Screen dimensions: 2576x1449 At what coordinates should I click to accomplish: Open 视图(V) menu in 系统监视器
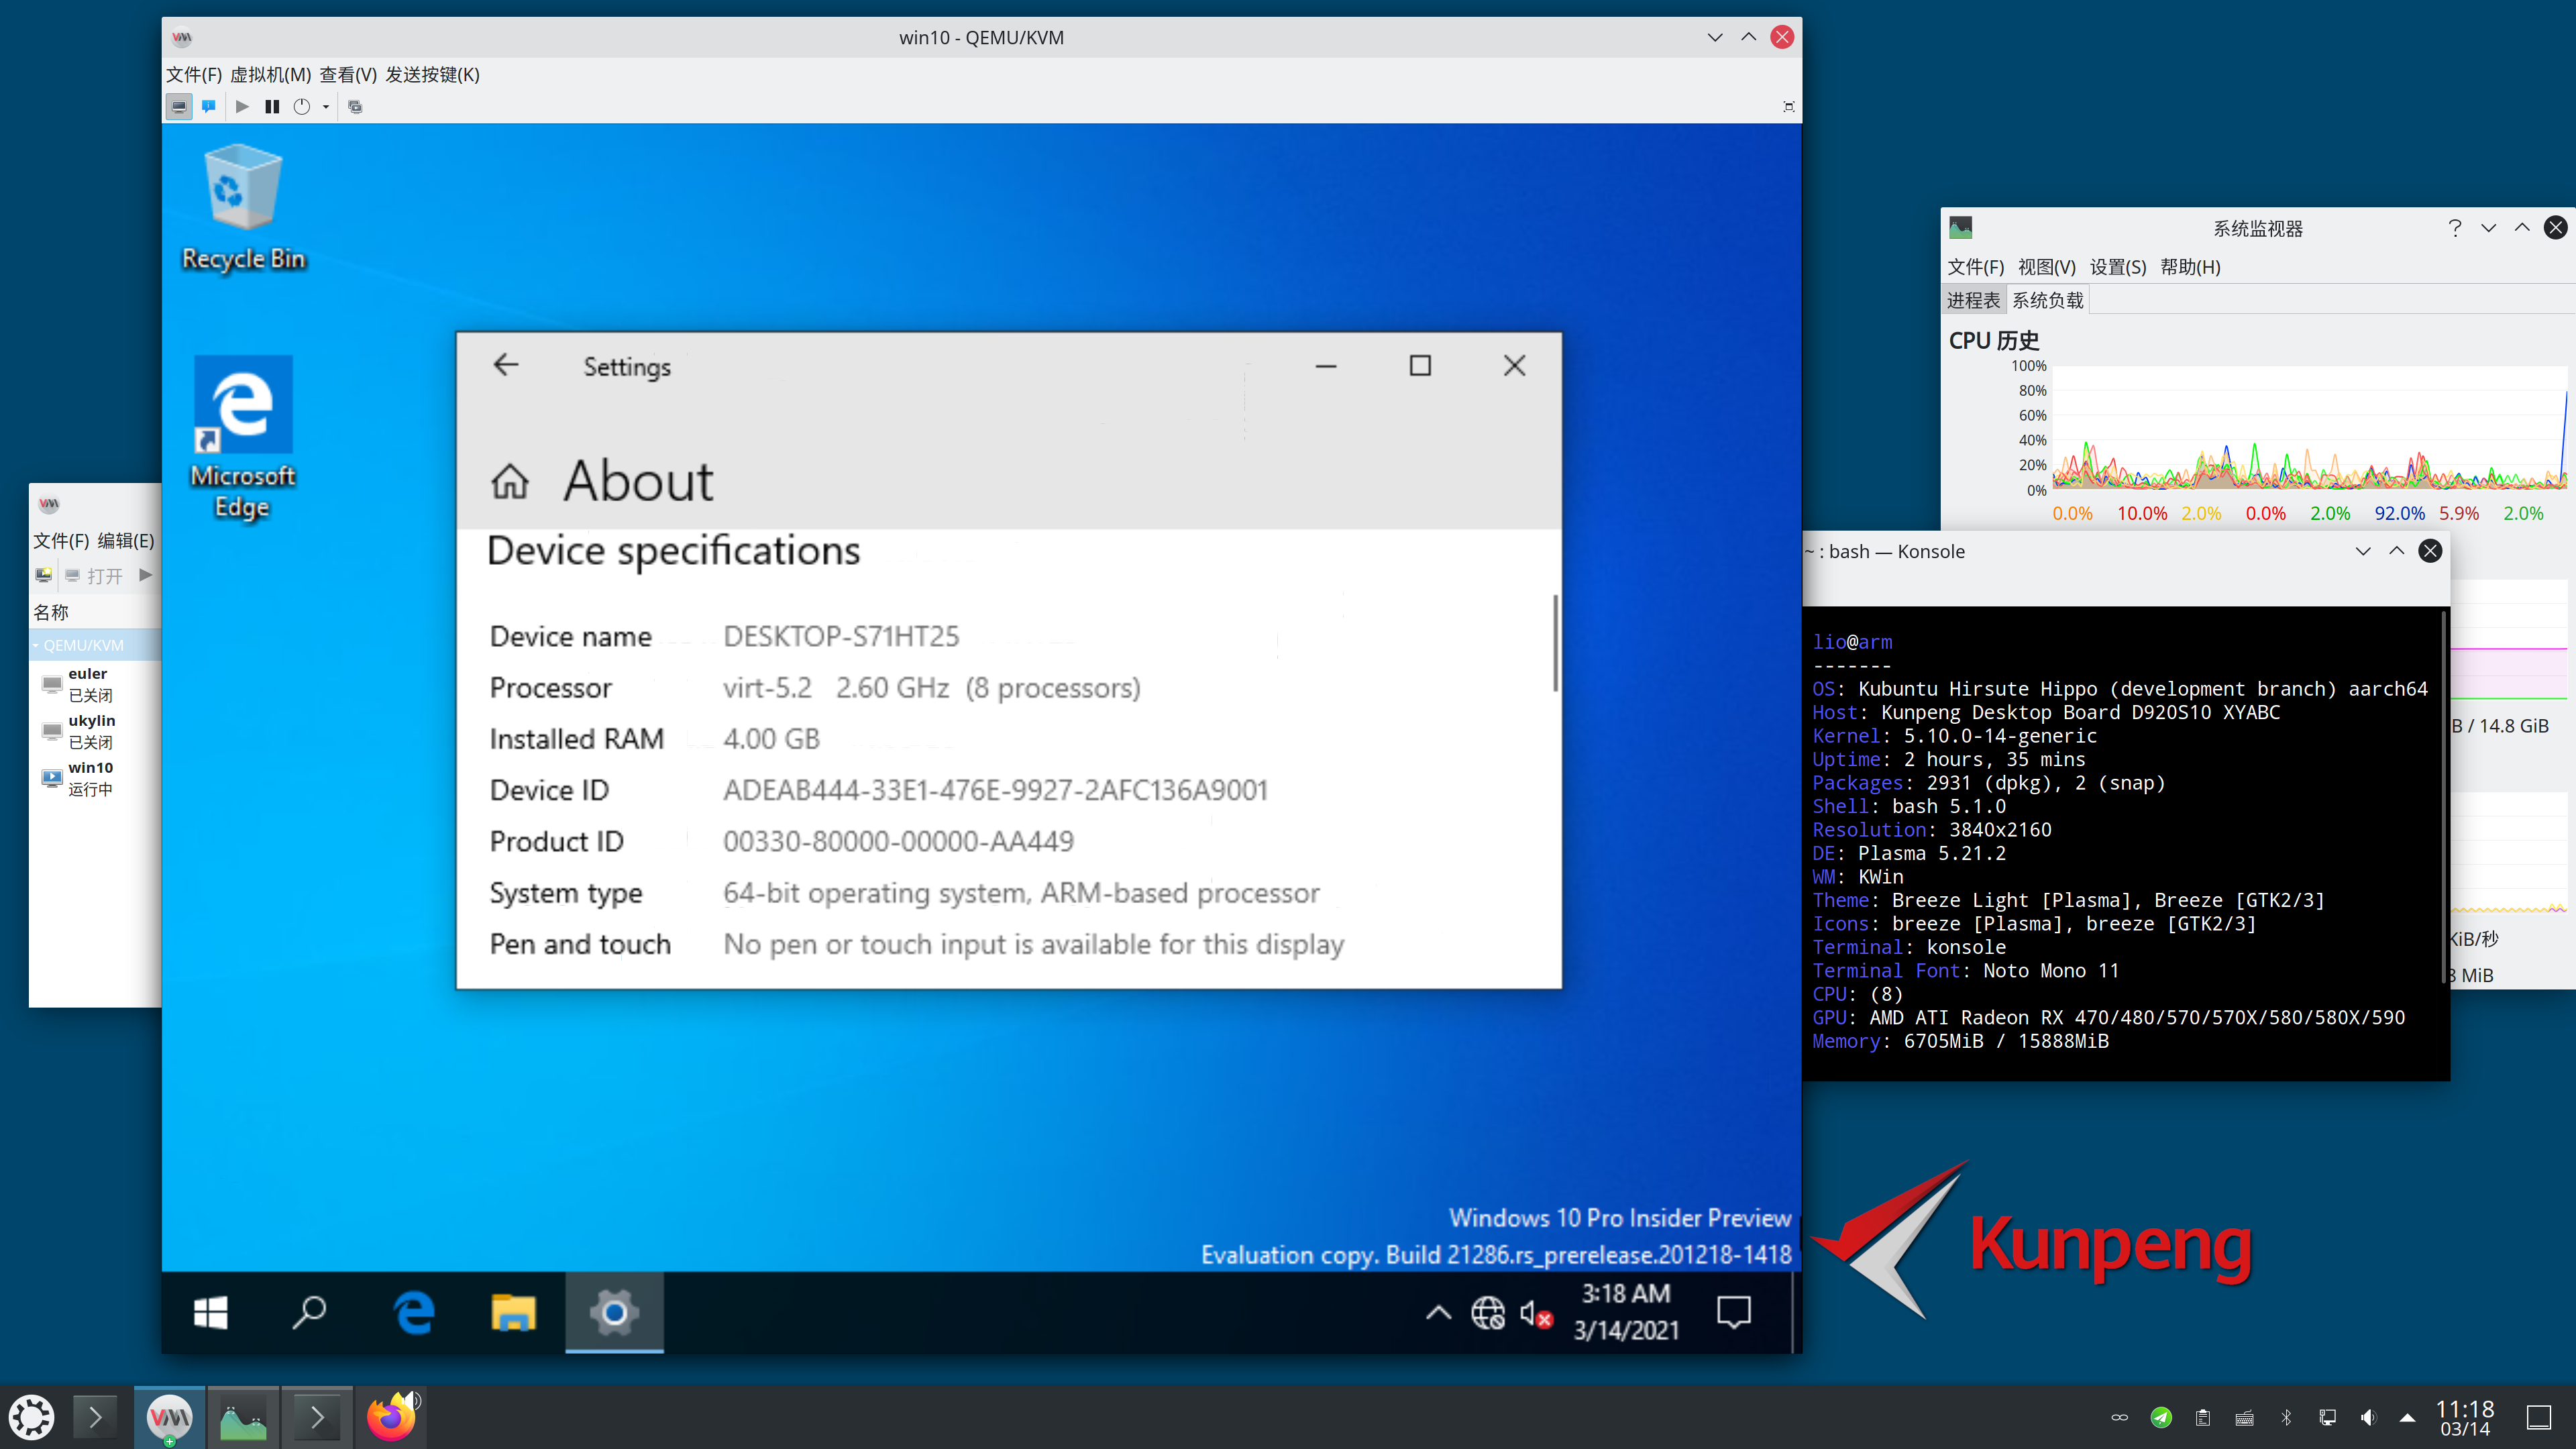pos(2046,267)
